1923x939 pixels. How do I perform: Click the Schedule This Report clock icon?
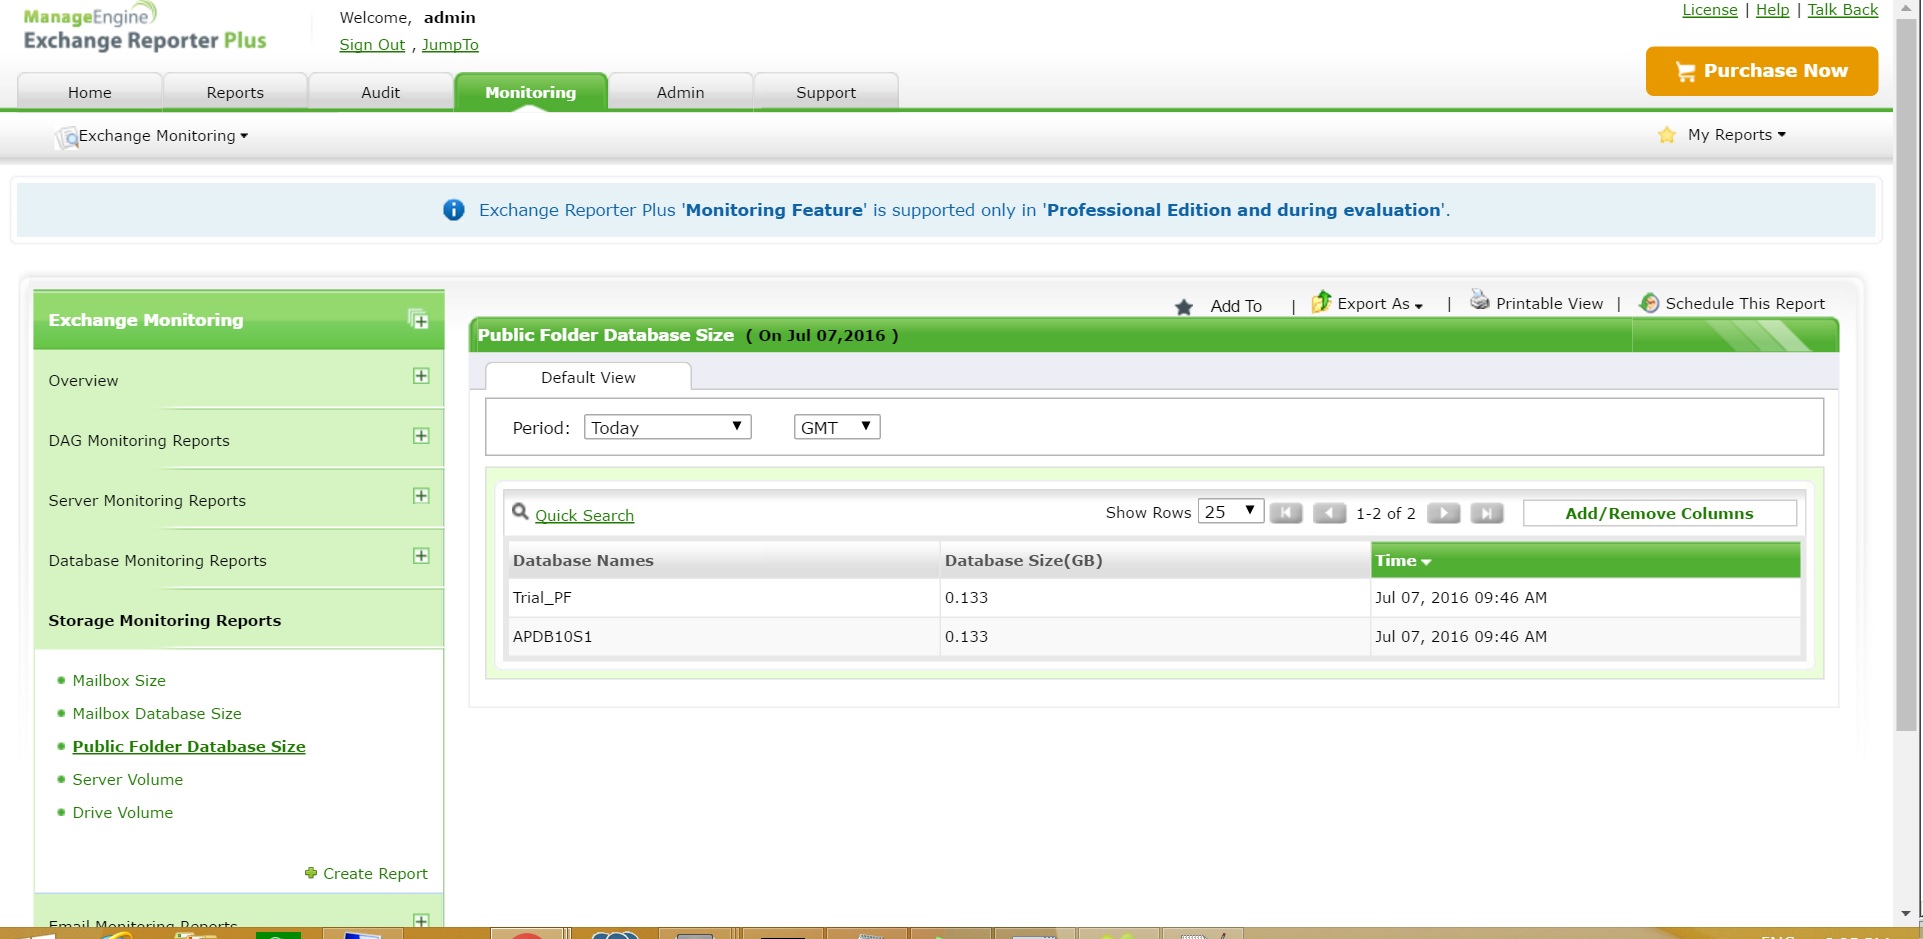pyautogui.click(x=1649, y=303)
